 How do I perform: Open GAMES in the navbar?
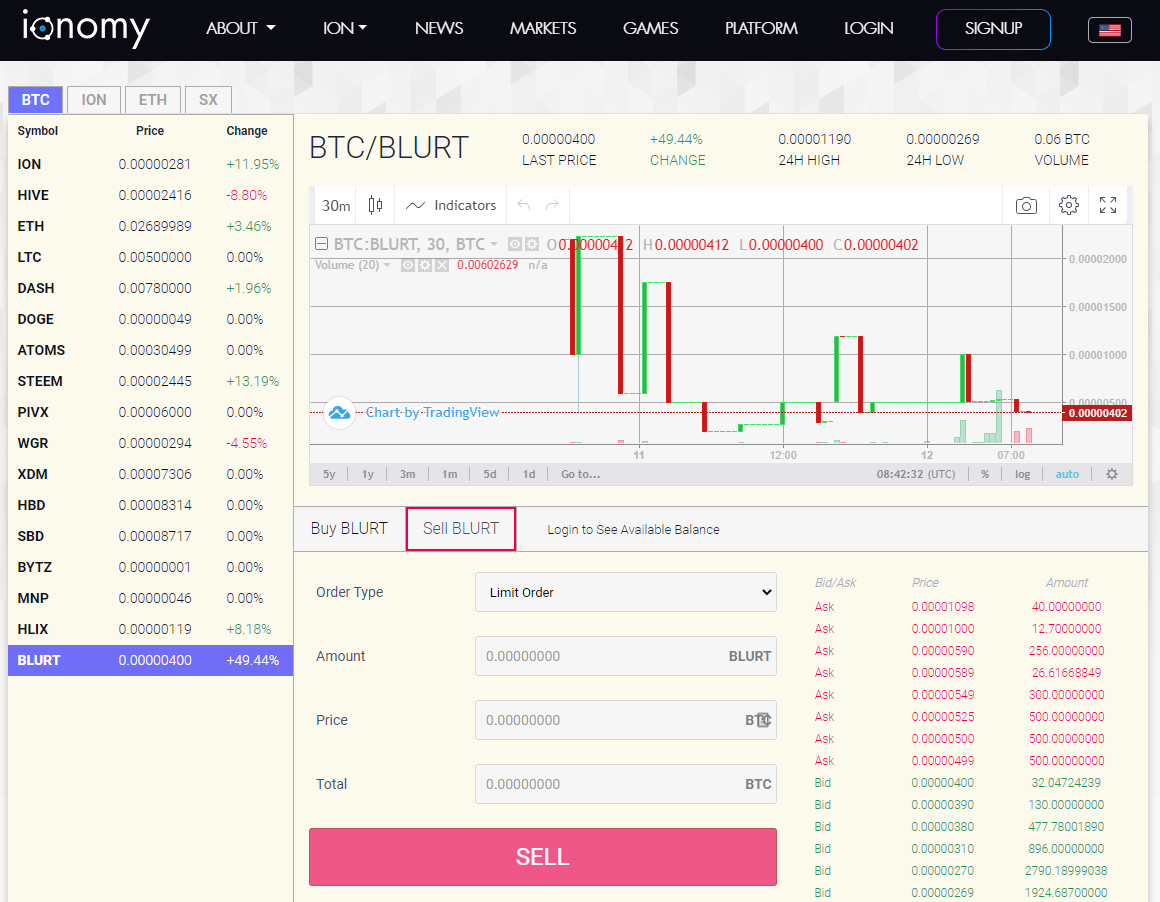tap(650, 28)
